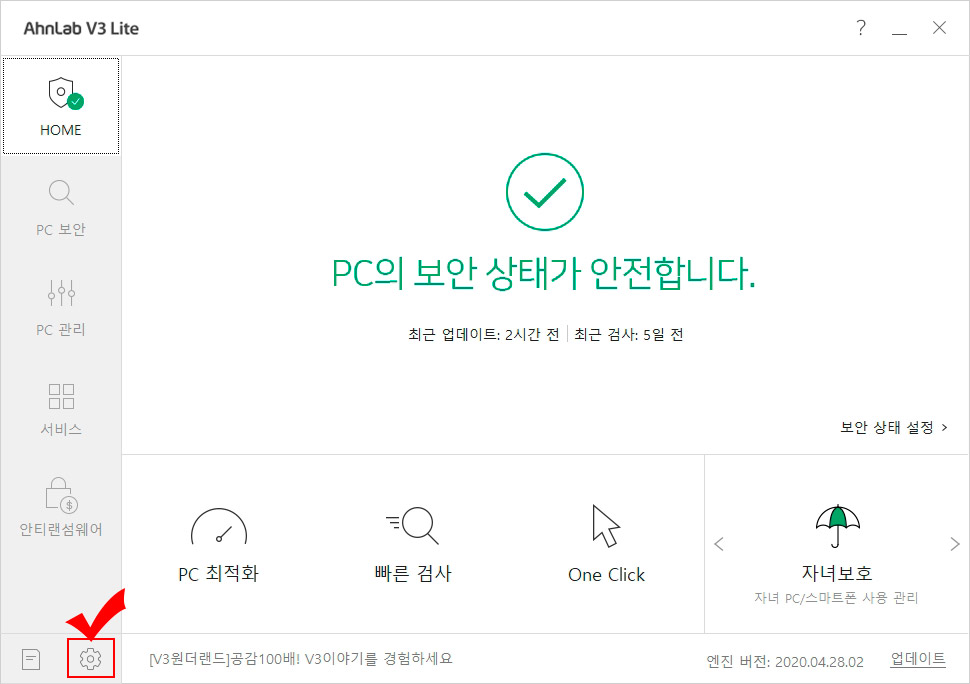The image size is (970, 684).
Task: Open 보안 상태 설정 link
Action: [x=893, y=427]
